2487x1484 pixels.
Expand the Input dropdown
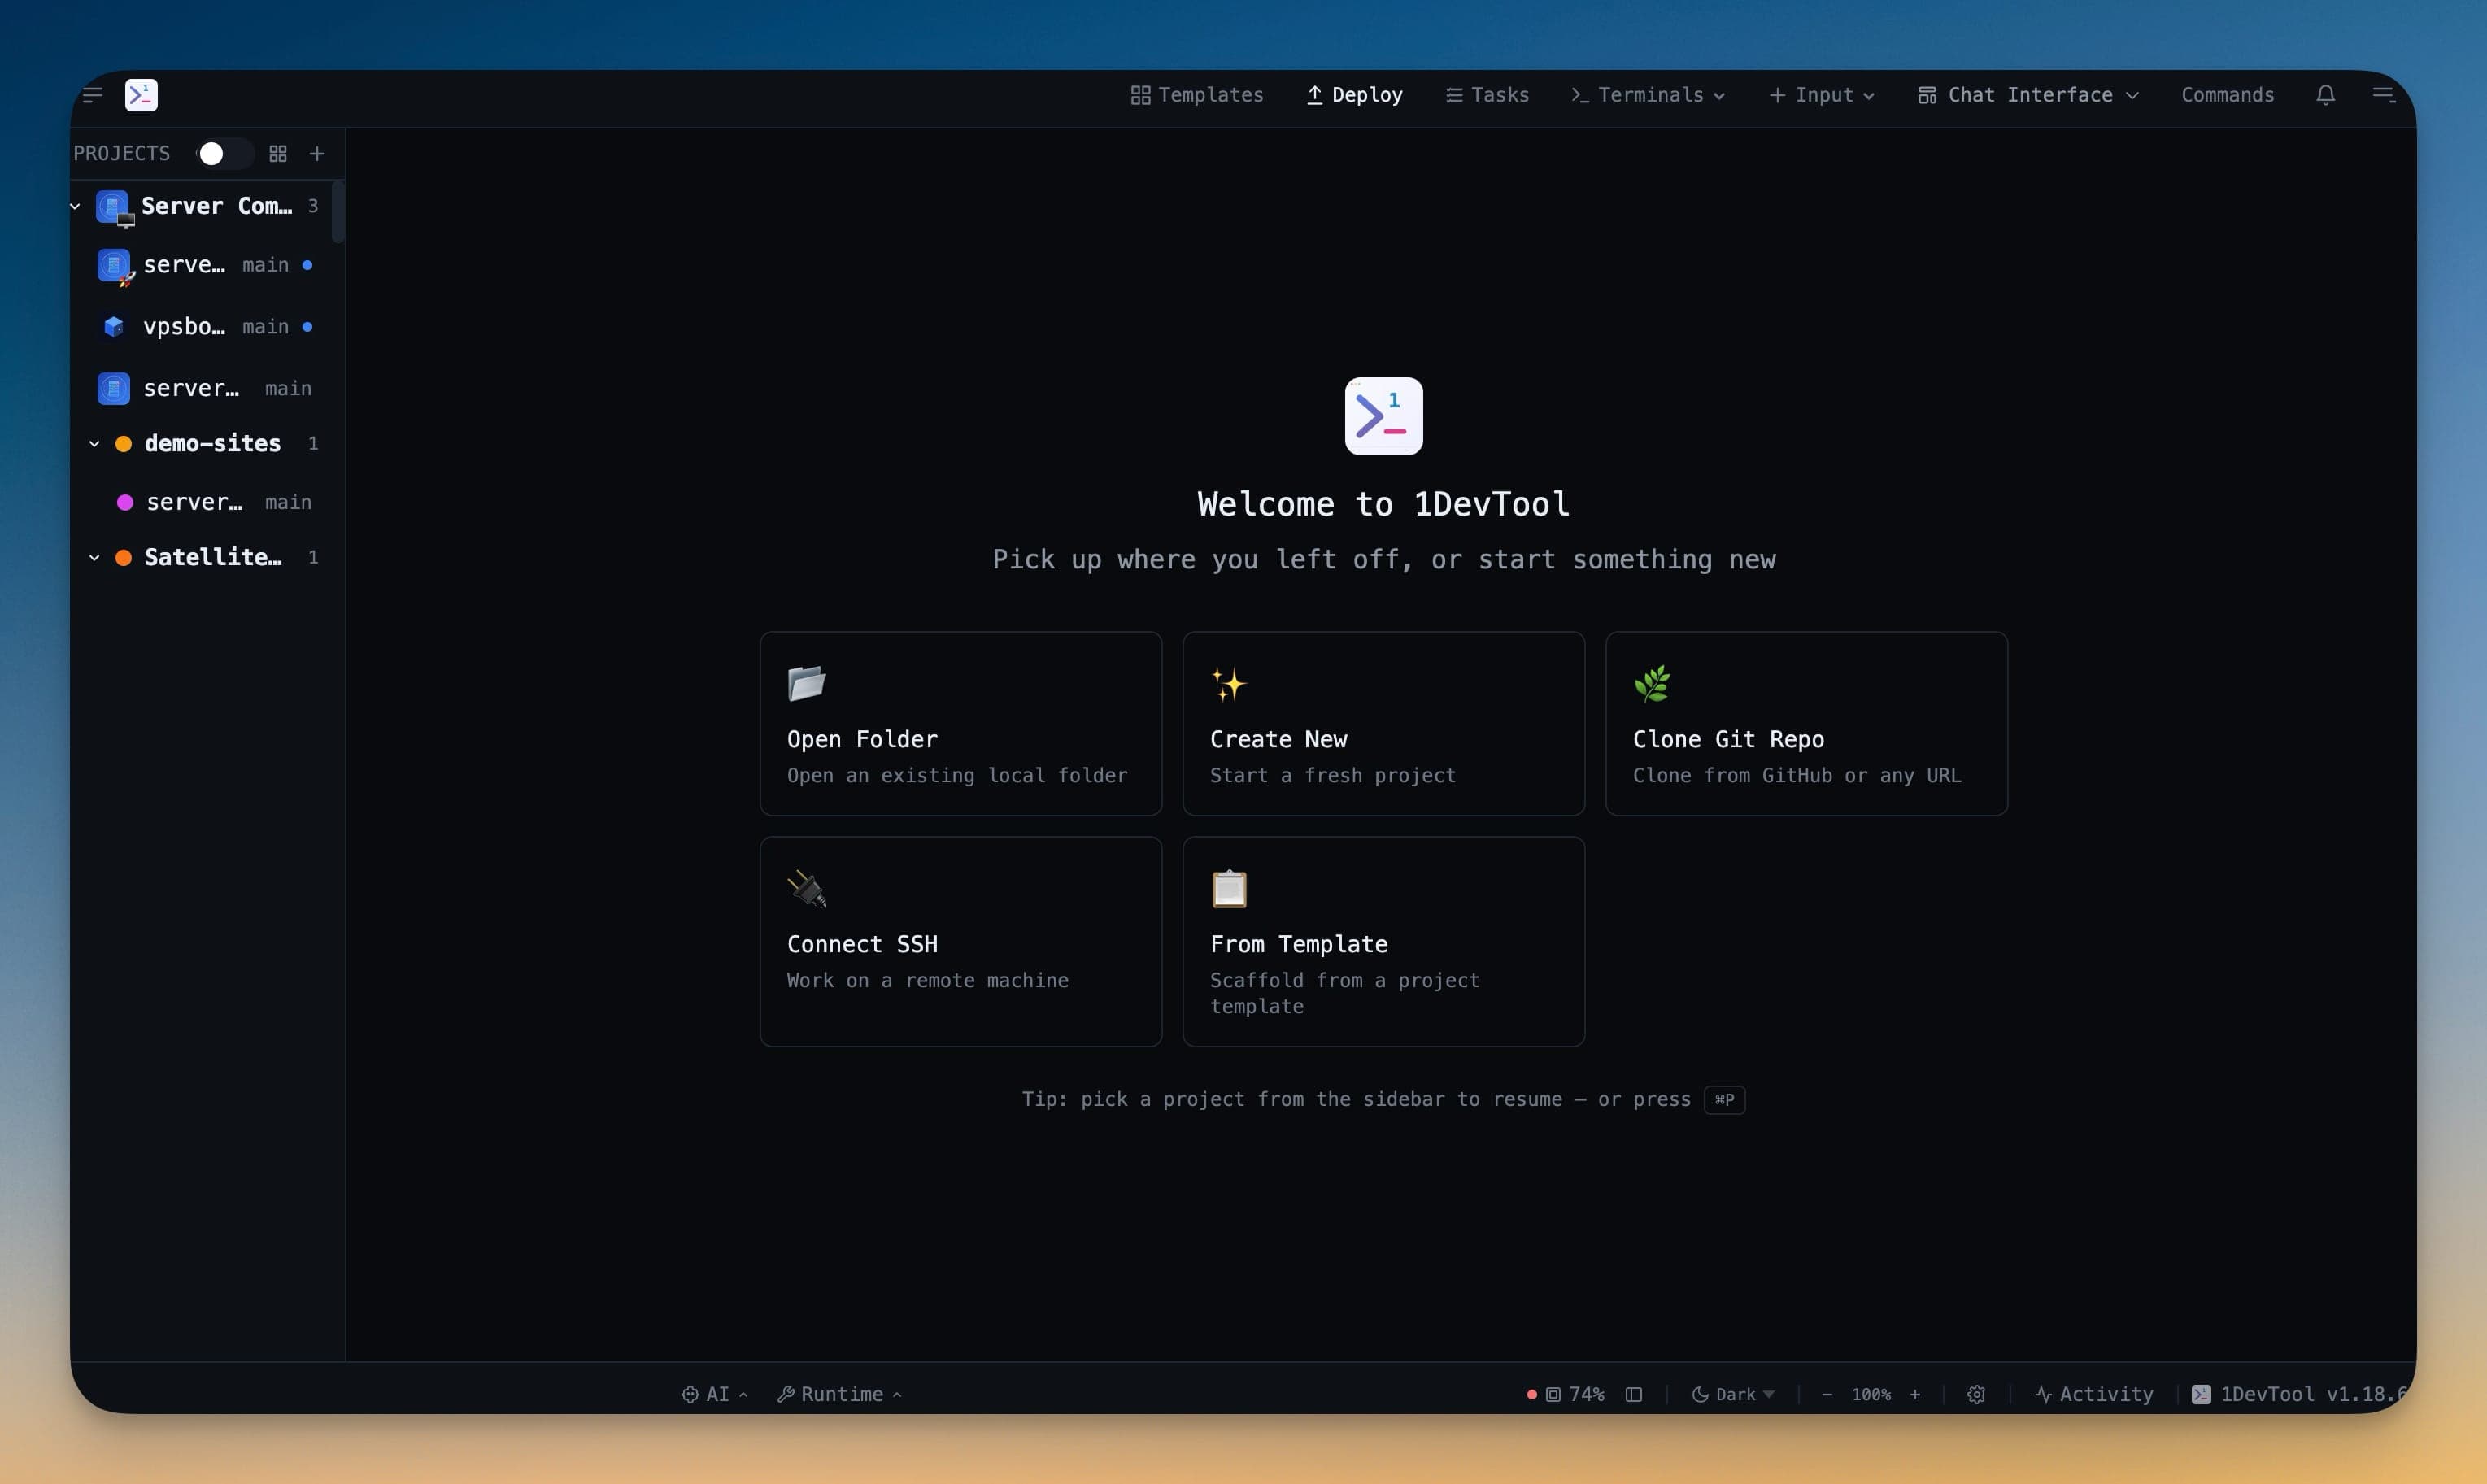tap(1822, 95)
